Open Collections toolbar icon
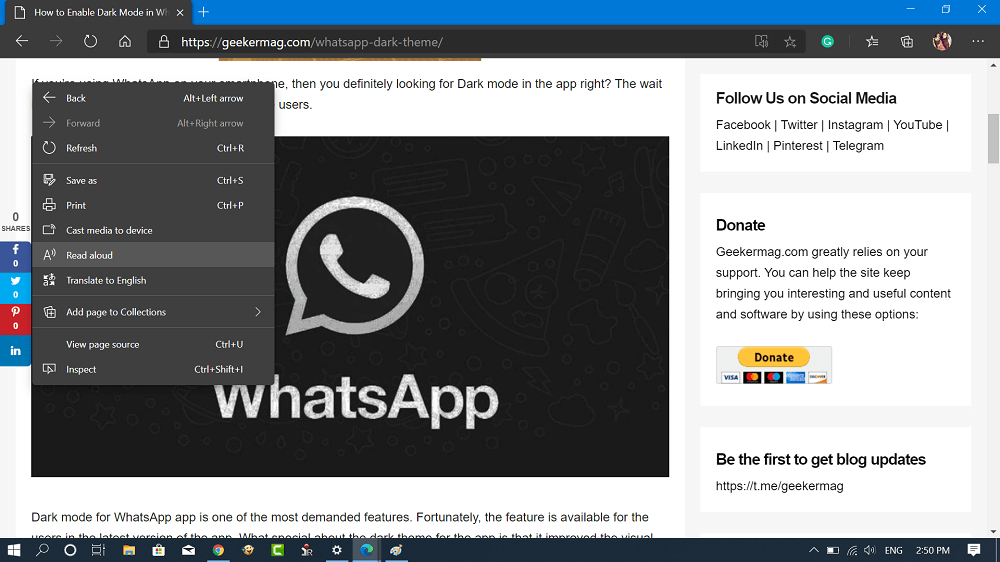Image resolution: width=1000 pixels, height=562 pixels. pos(906,42)
